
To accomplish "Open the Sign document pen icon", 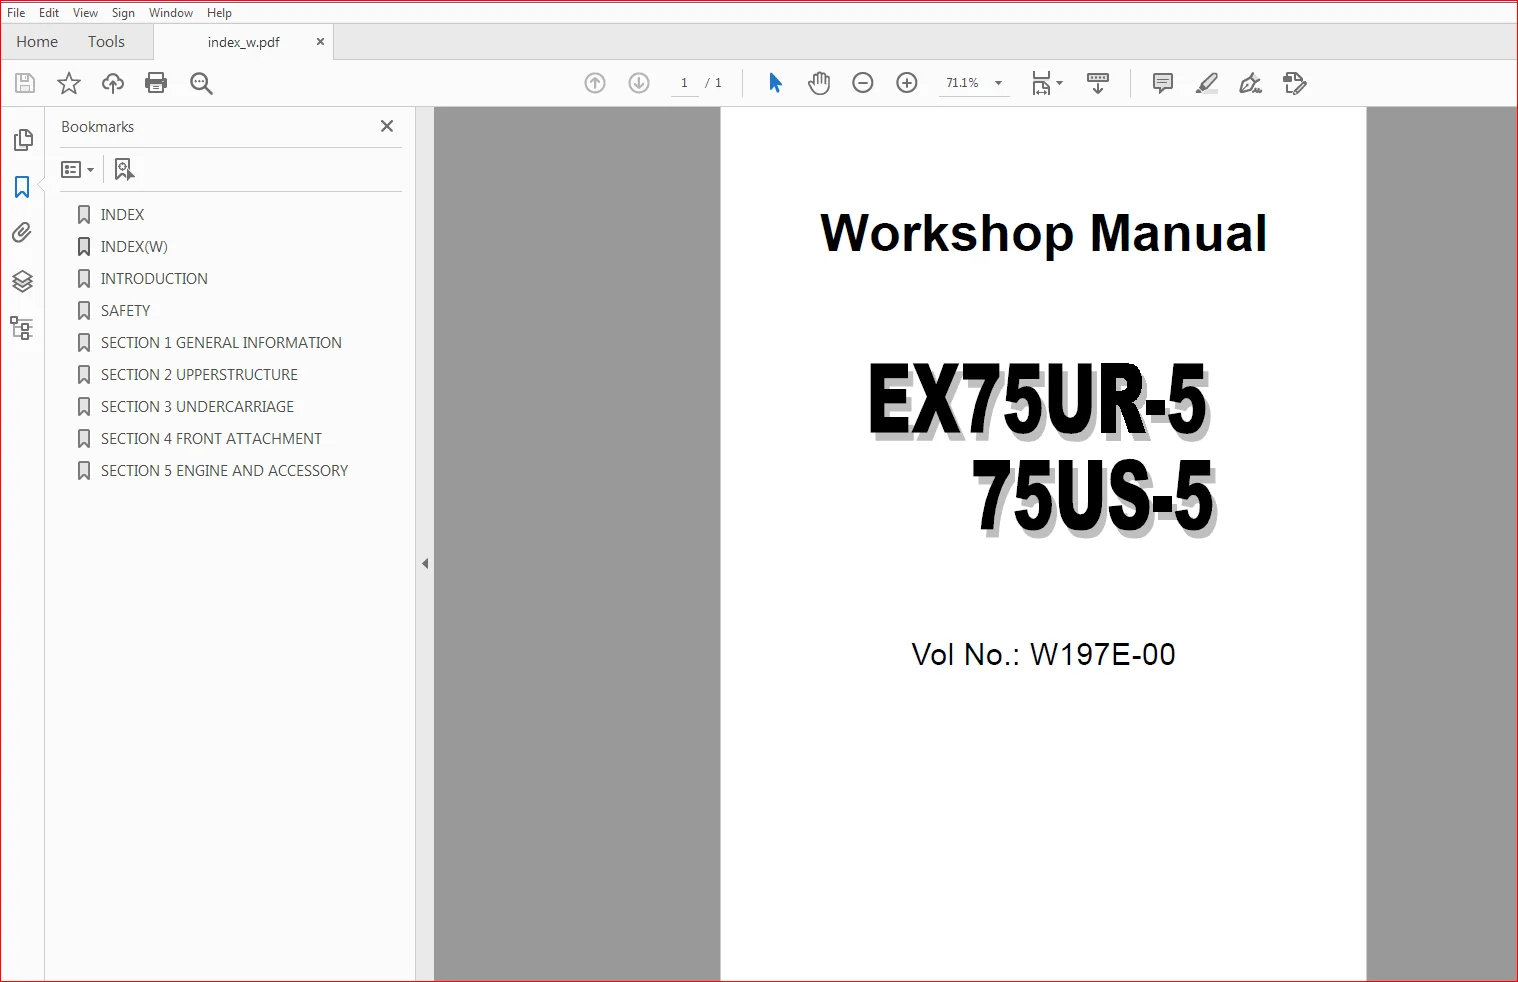I will 1250,83.
